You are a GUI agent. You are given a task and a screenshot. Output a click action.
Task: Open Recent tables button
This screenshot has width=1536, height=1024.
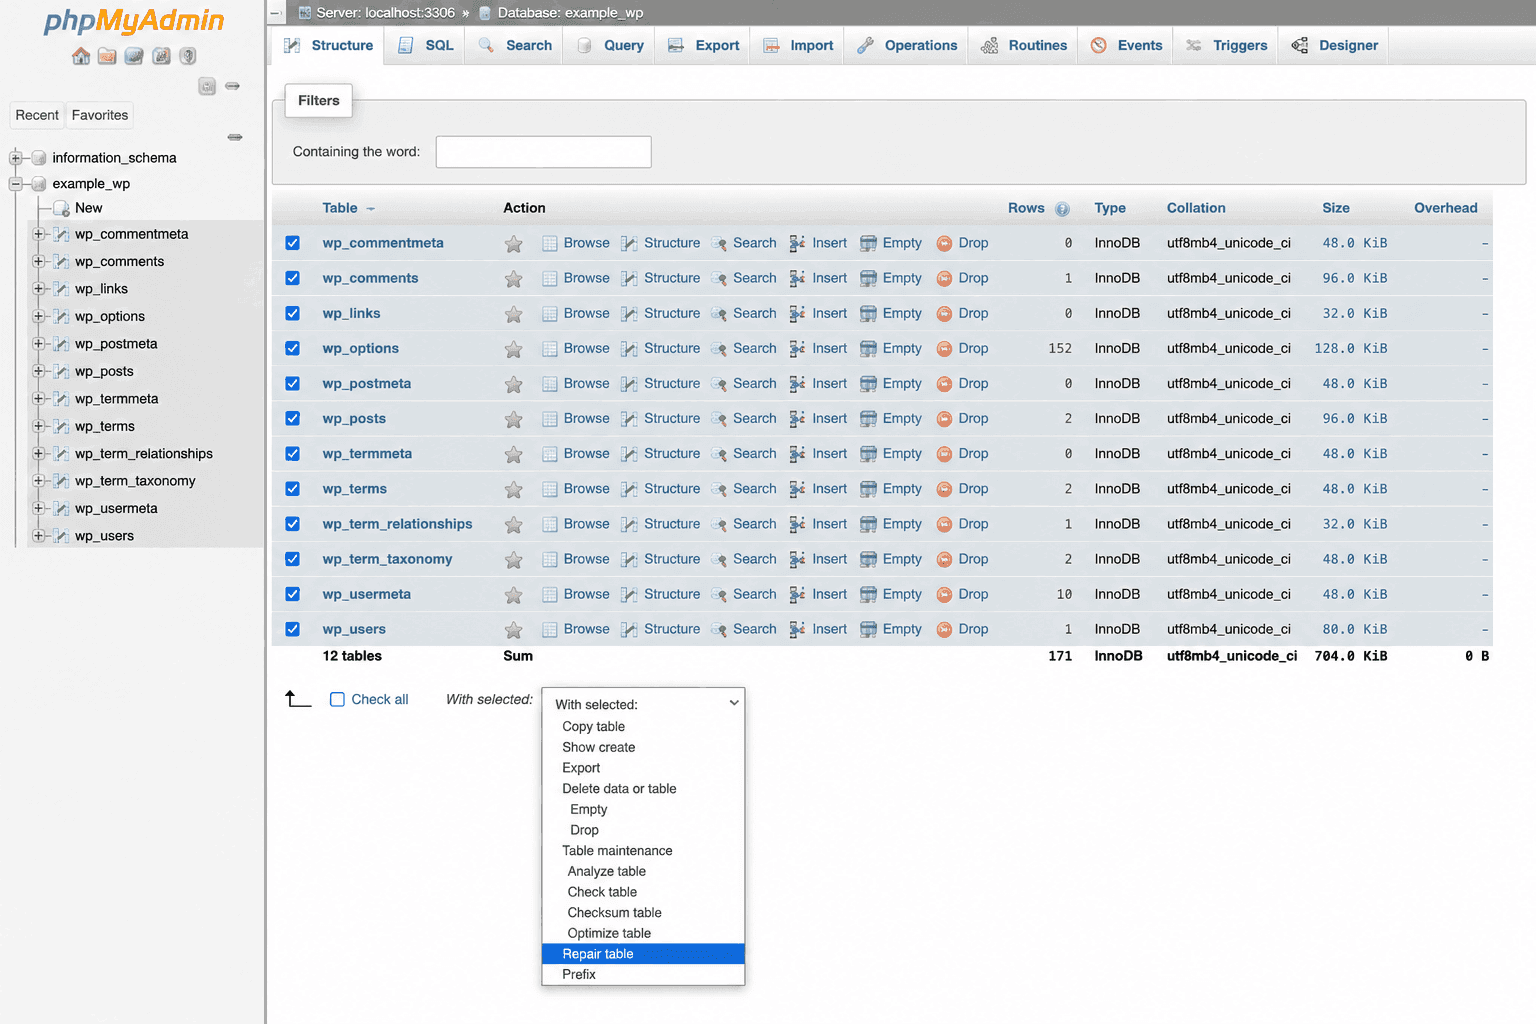point(37,115)
